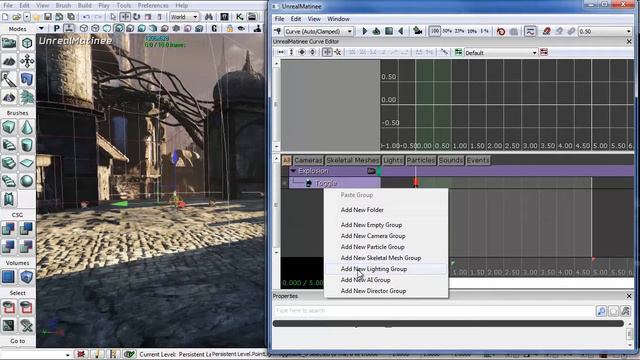Click the remove curve tab icon
Image resolution: width=640 pixels, height=360 pixels.
point(544,52)
